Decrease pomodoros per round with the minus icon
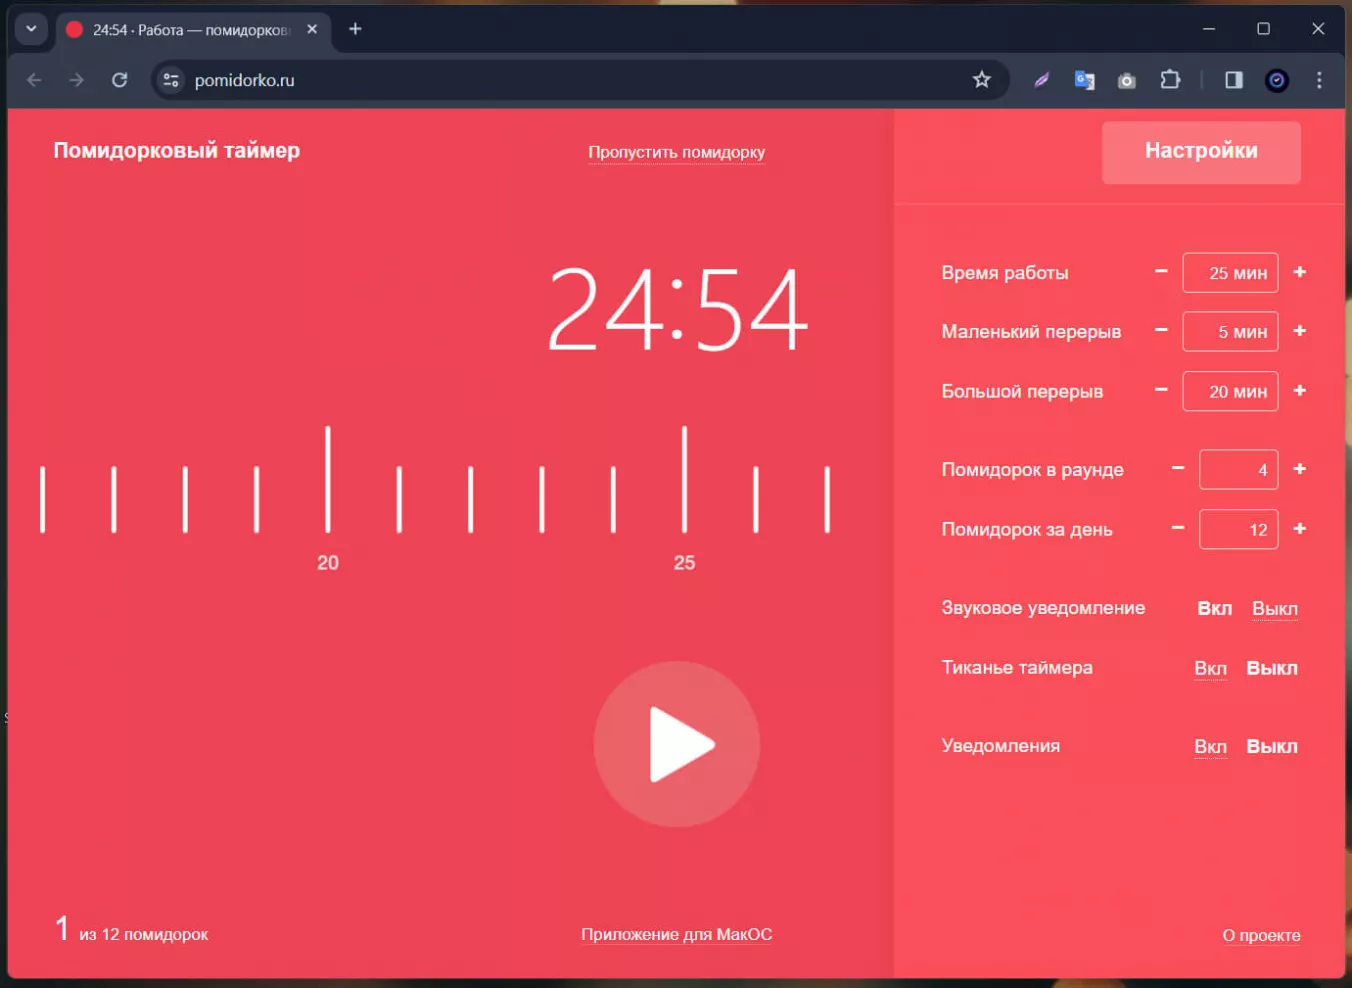This screenshot has width=1352, height=988. 1178,468
